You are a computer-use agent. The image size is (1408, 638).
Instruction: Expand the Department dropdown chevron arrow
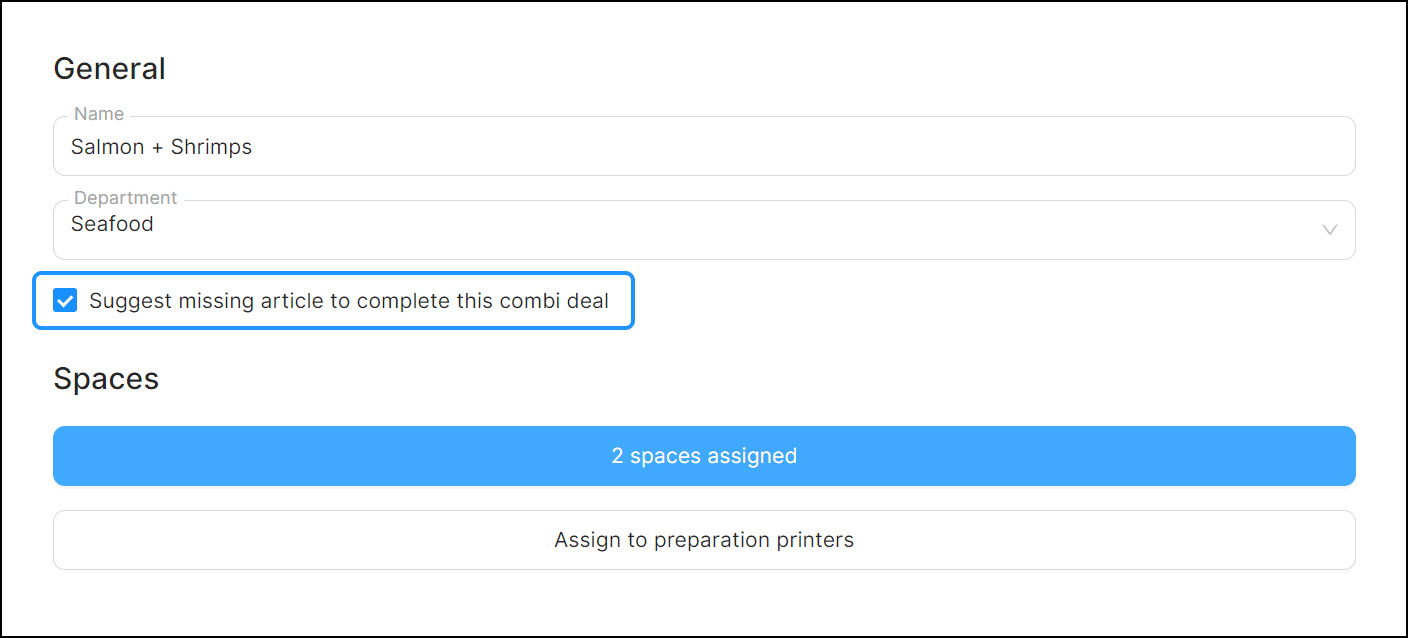1329,230
